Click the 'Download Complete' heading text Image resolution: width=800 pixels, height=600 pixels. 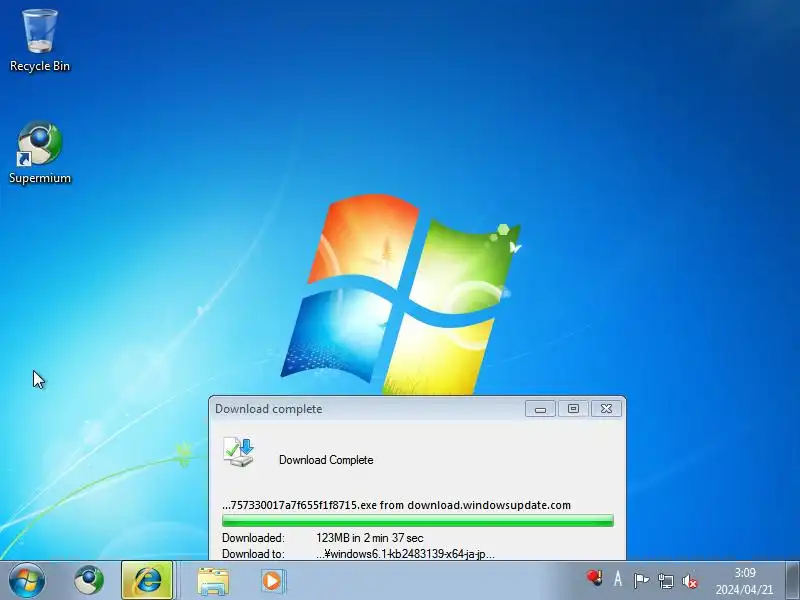pyautogui.click(x=326, y=460)
